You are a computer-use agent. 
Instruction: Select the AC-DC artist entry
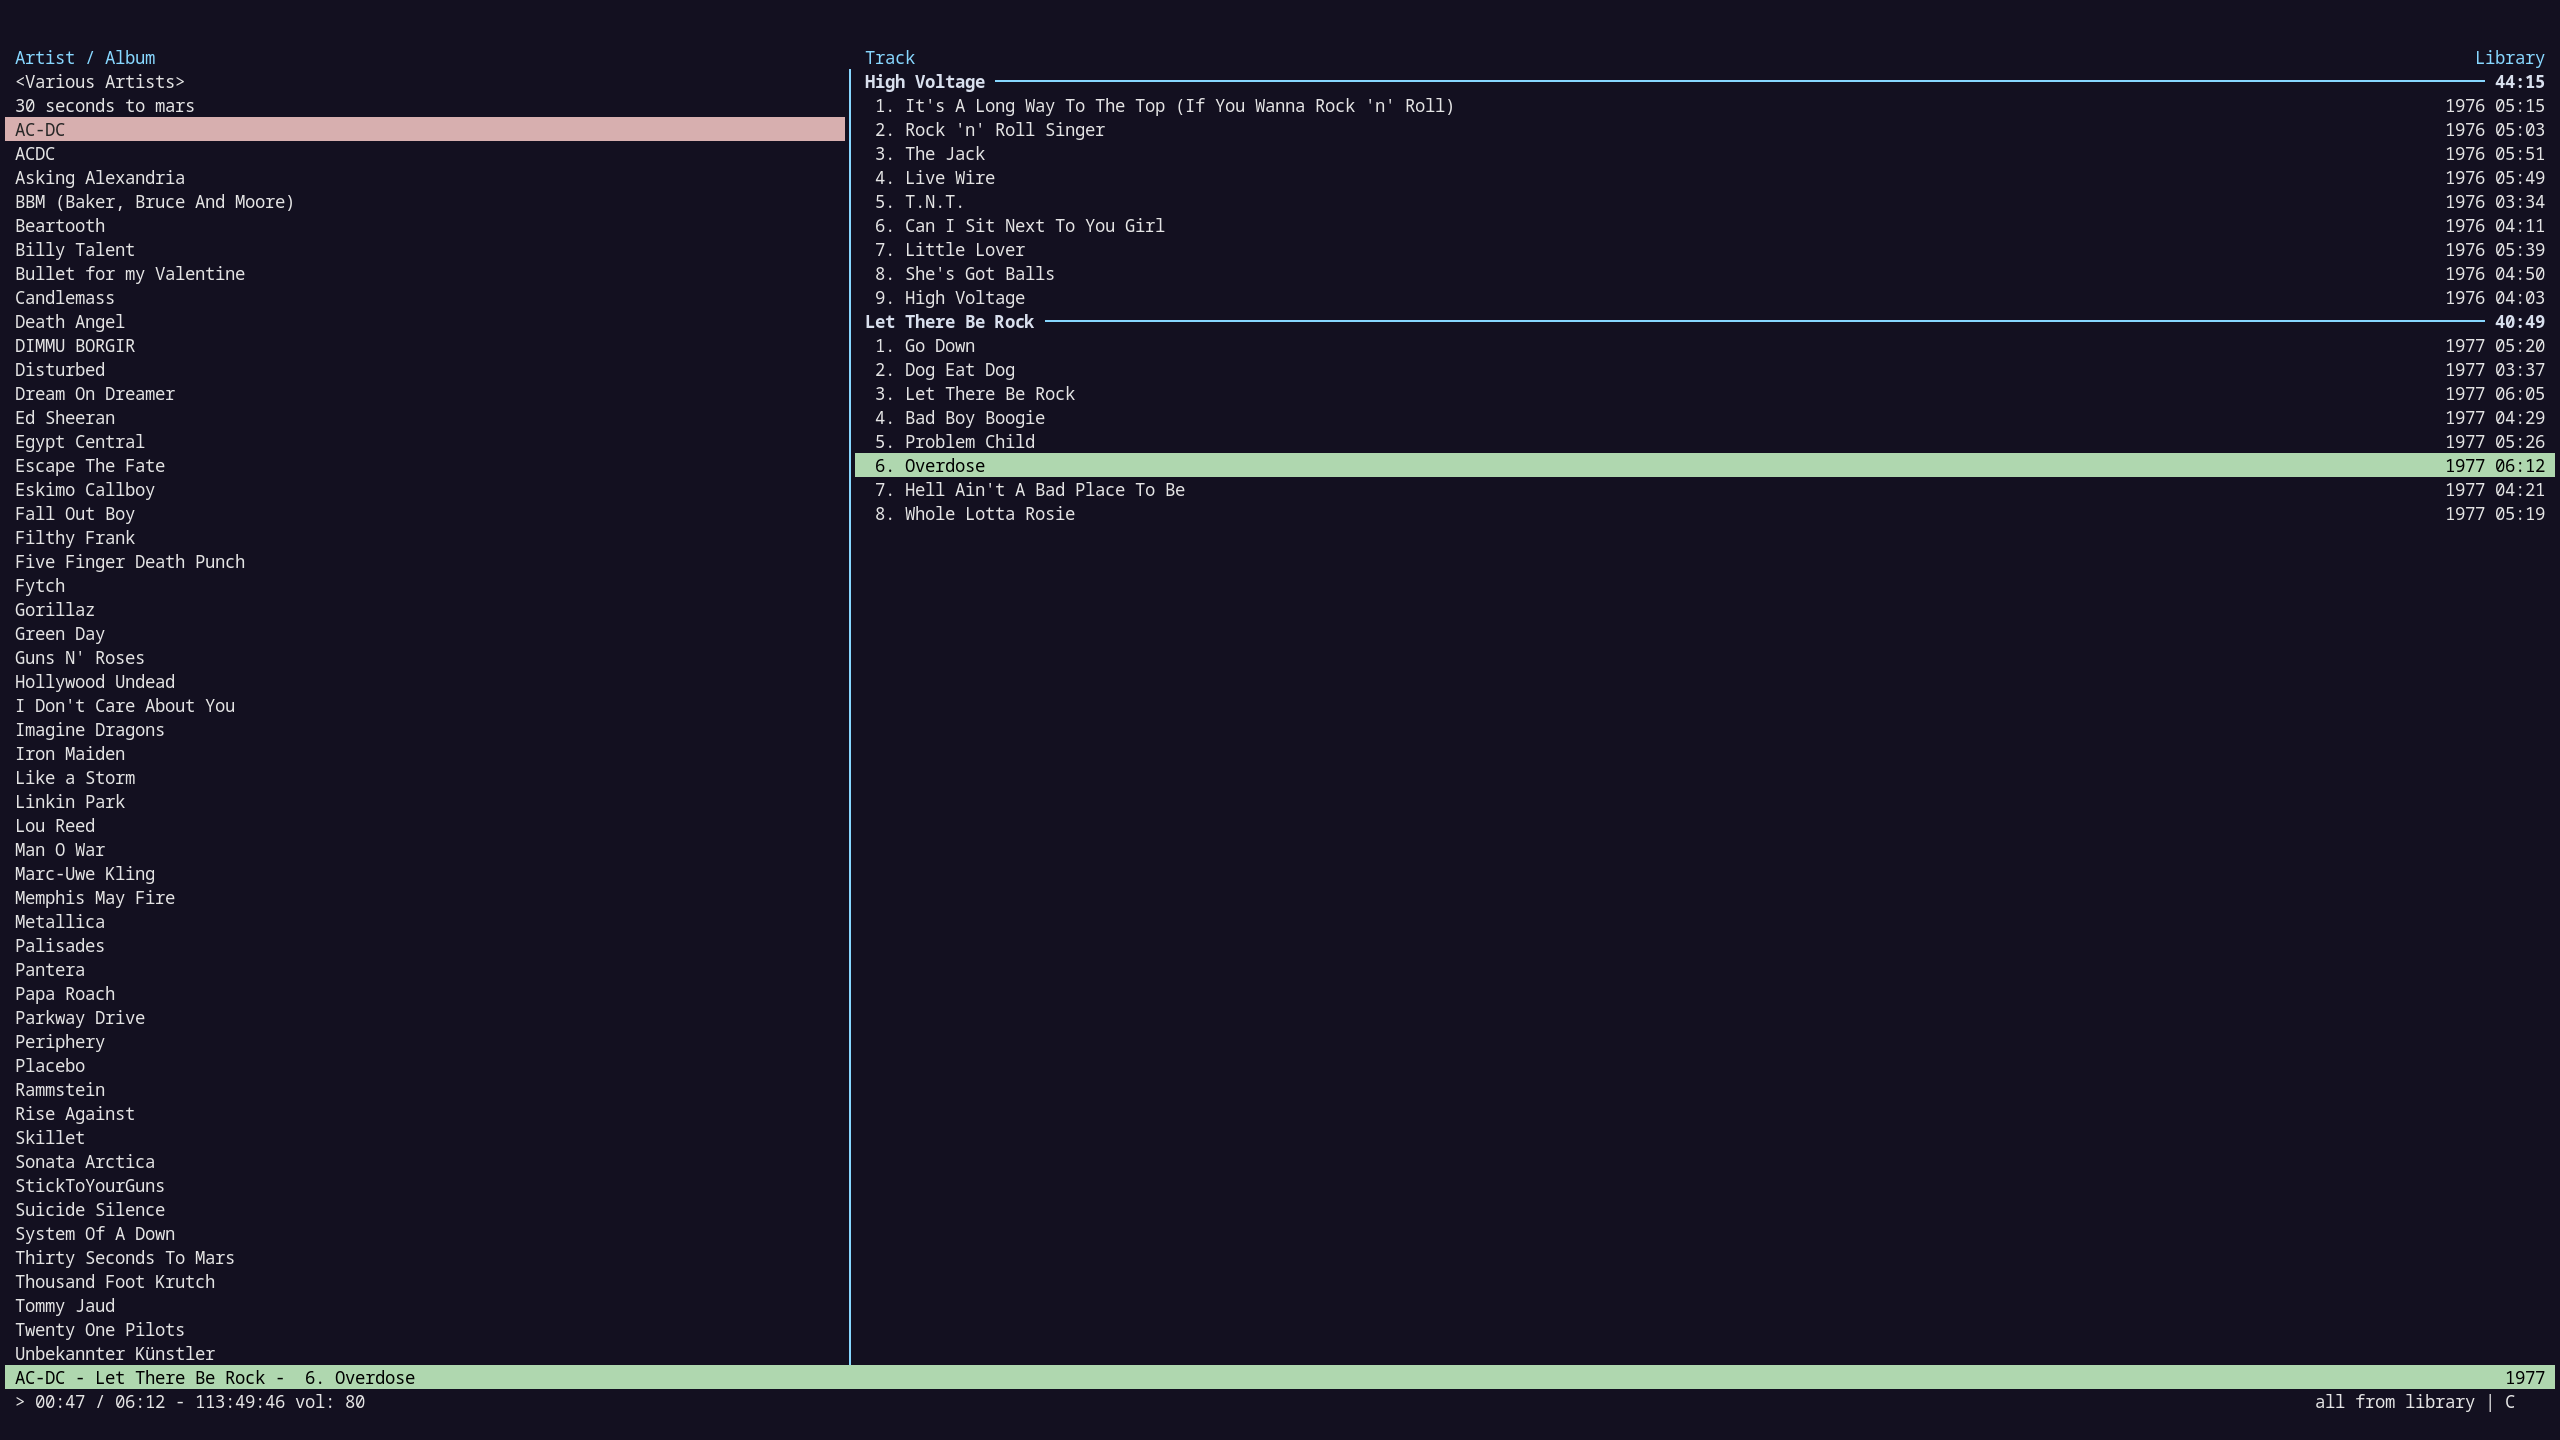[x=40, y=130]
